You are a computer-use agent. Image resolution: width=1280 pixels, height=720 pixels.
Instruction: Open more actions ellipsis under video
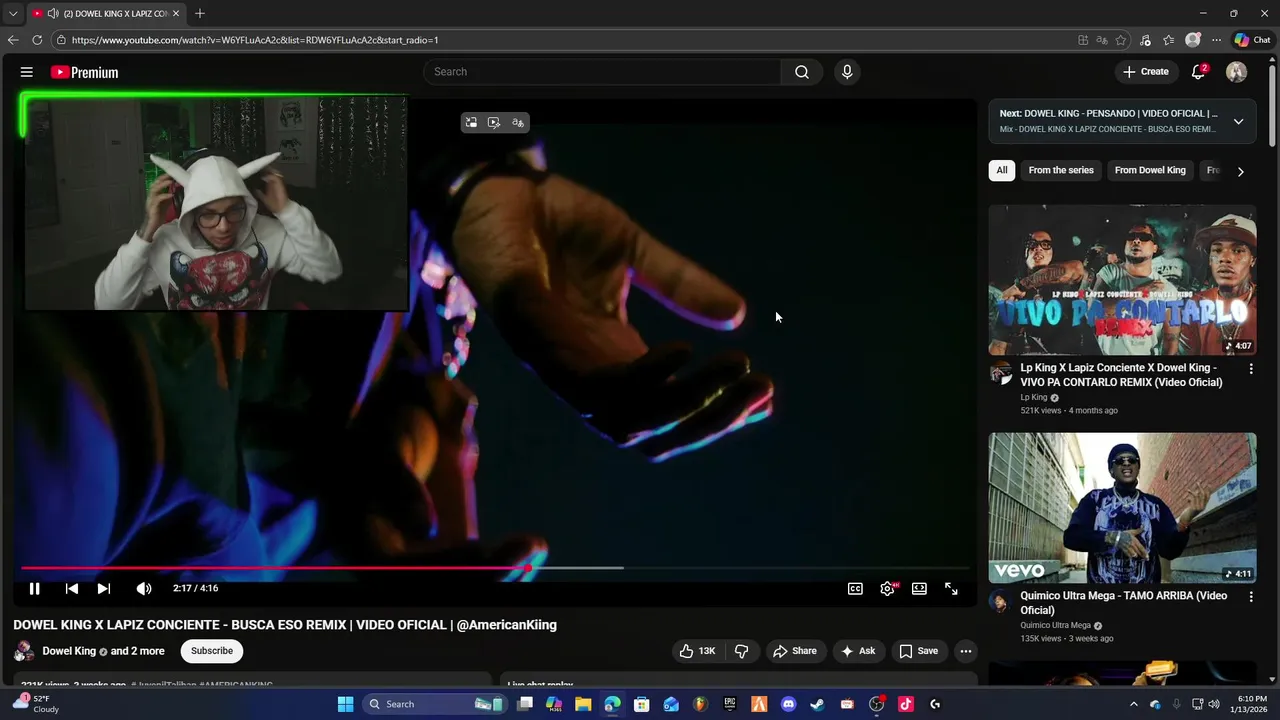click(x=965, y=651)
